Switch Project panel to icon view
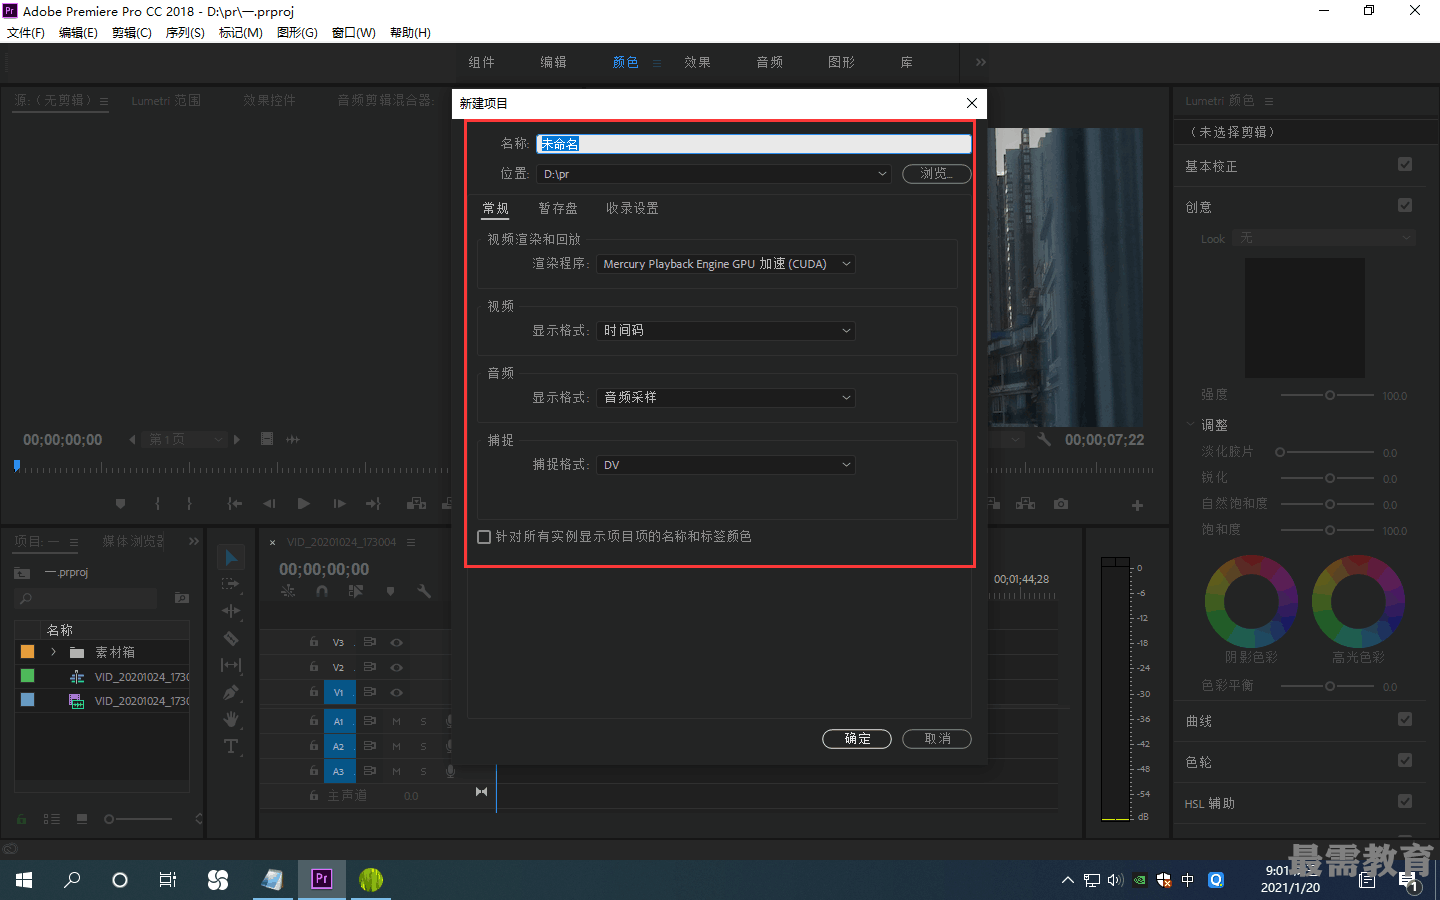The height and width of the screenshot is (900, 1440). [82, 819]
